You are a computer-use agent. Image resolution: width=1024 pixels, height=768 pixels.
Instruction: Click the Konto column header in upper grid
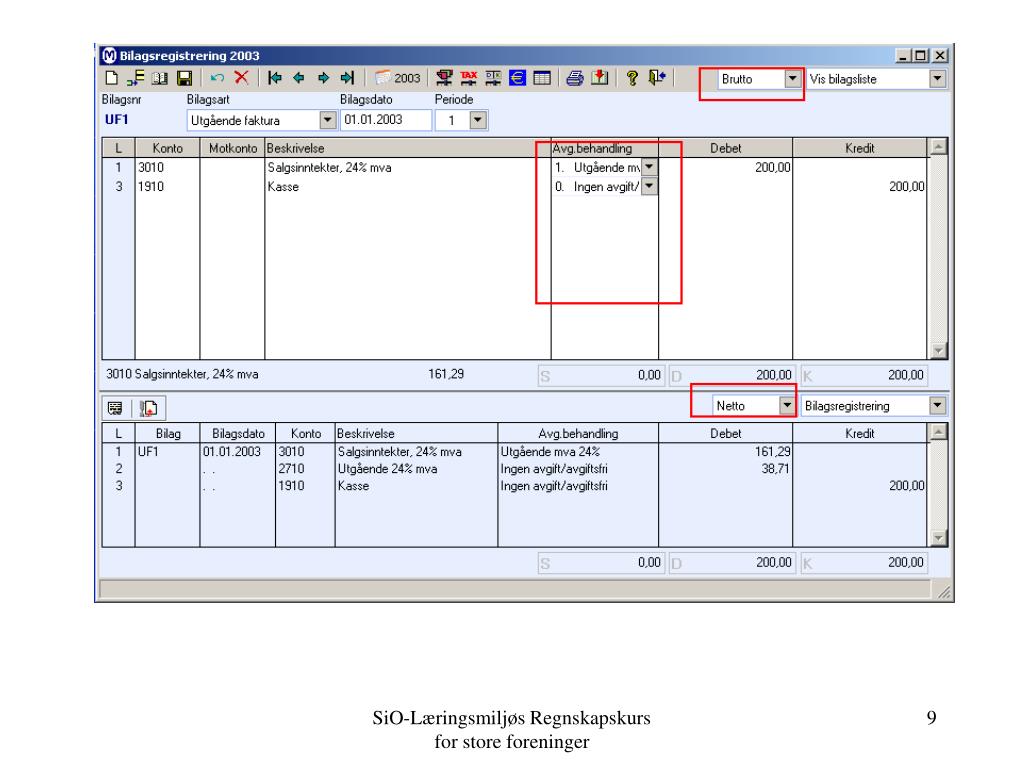(167, 148)
